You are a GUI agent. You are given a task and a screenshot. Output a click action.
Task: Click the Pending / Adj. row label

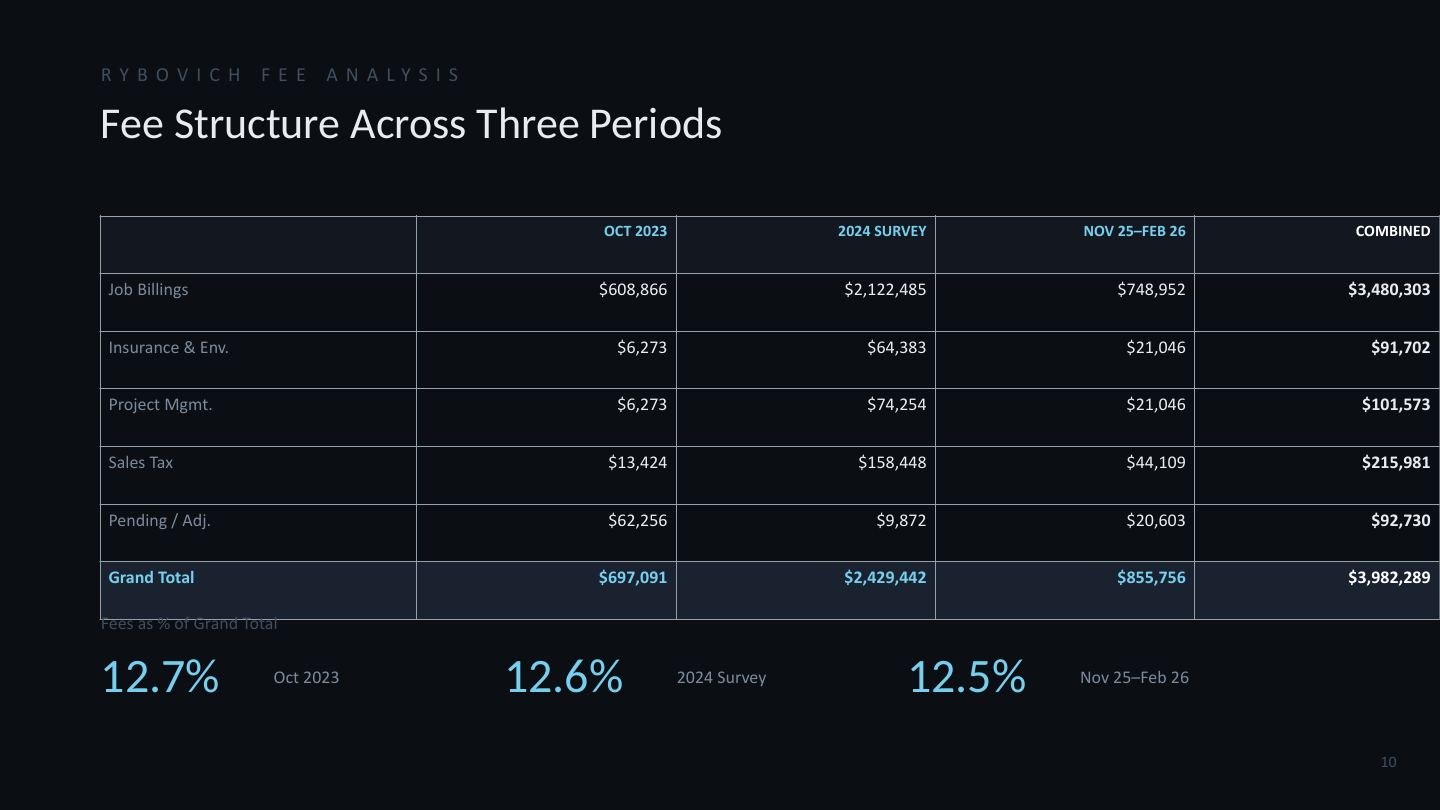click(159, 521)
